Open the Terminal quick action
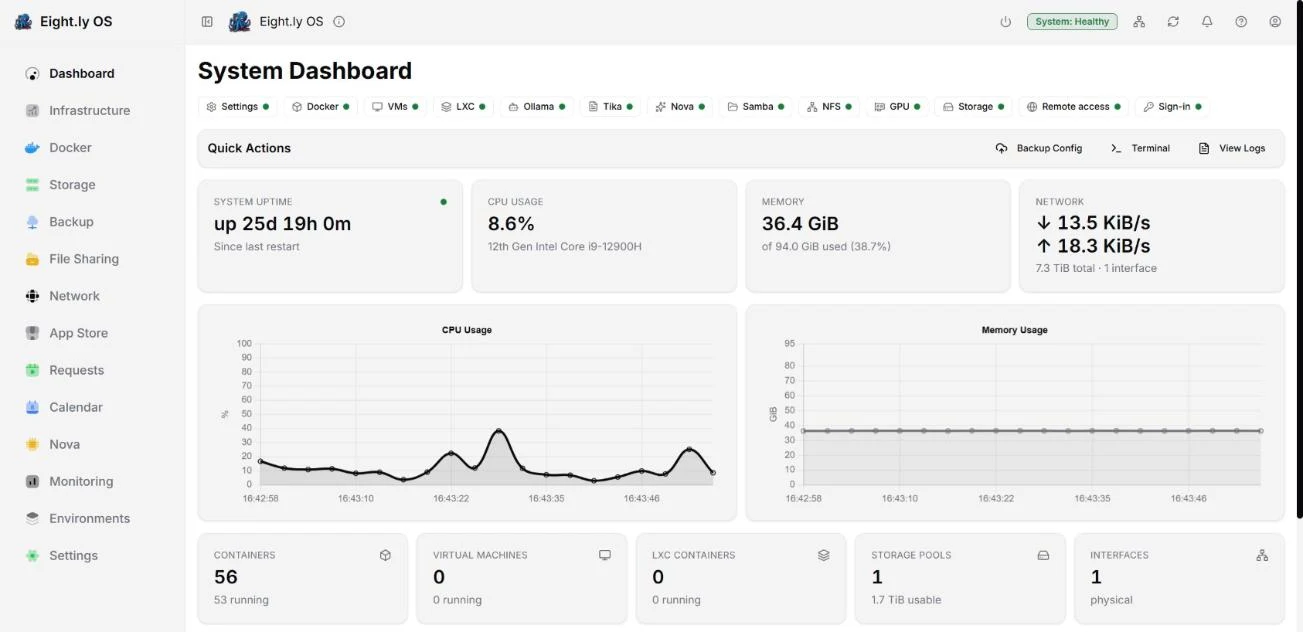 1140,148
